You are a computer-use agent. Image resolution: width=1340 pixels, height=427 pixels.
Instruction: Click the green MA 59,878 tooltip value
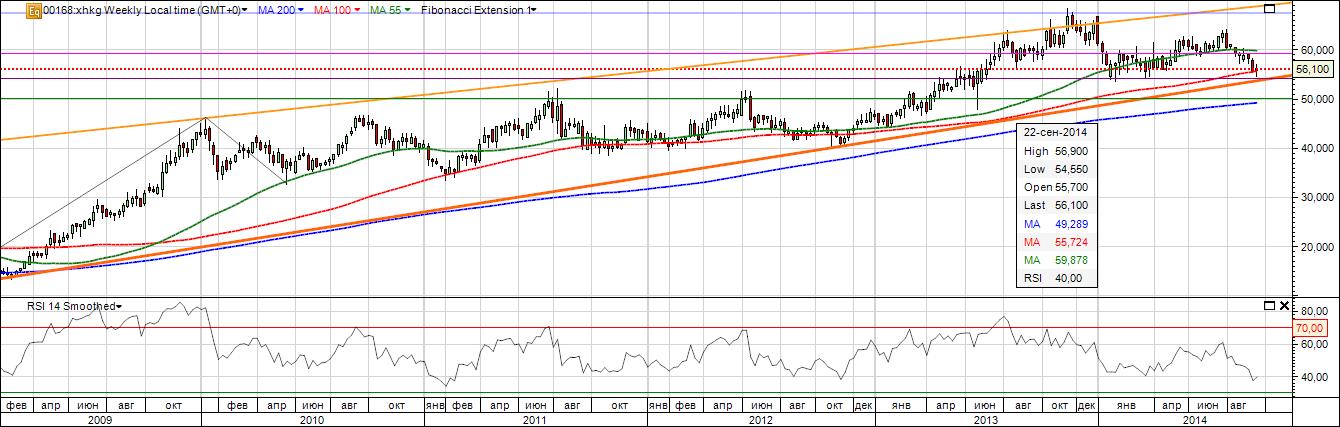pos(1073,260)
